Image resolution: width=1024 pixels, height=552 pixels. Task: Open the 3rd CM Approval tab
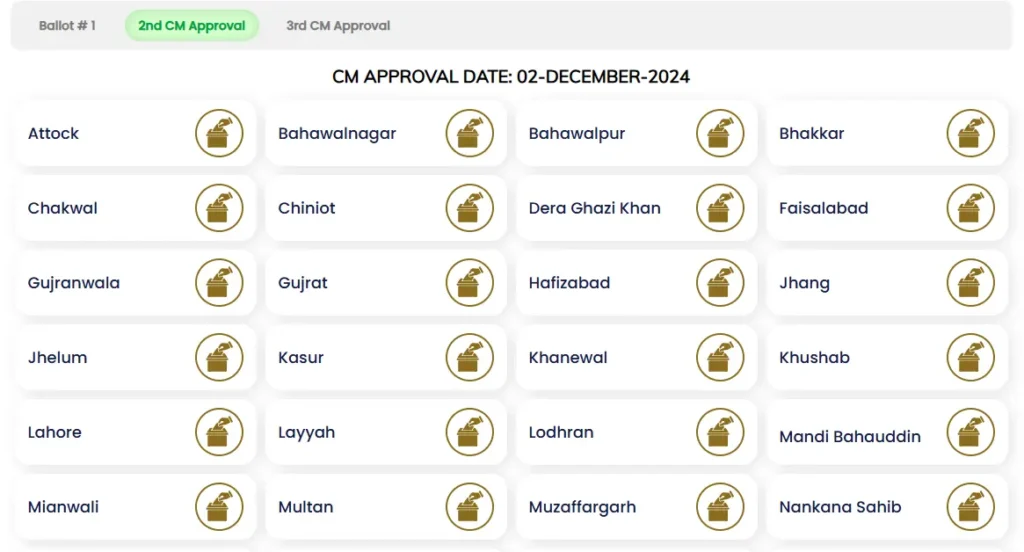pyautogui.click(x=338, y=26)
